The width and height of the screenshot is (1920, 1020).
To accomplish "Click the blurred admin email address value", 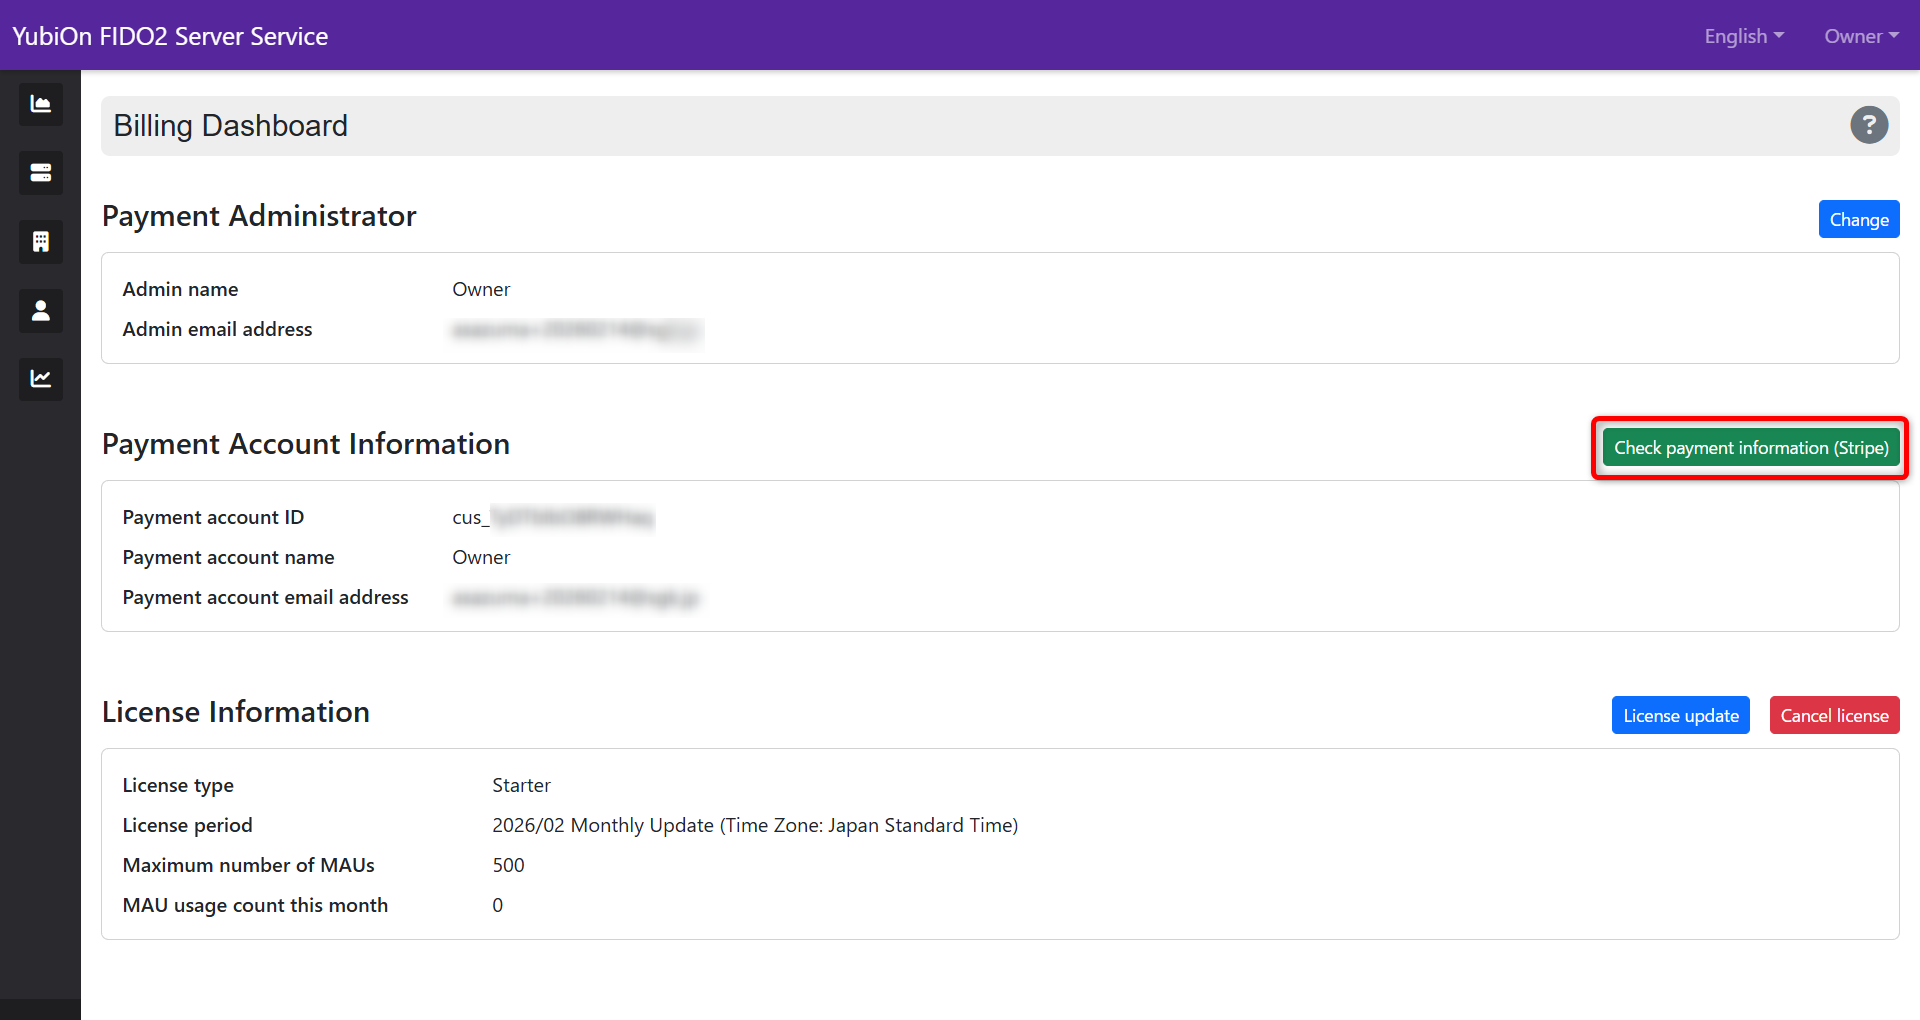I will coord(576,330).
